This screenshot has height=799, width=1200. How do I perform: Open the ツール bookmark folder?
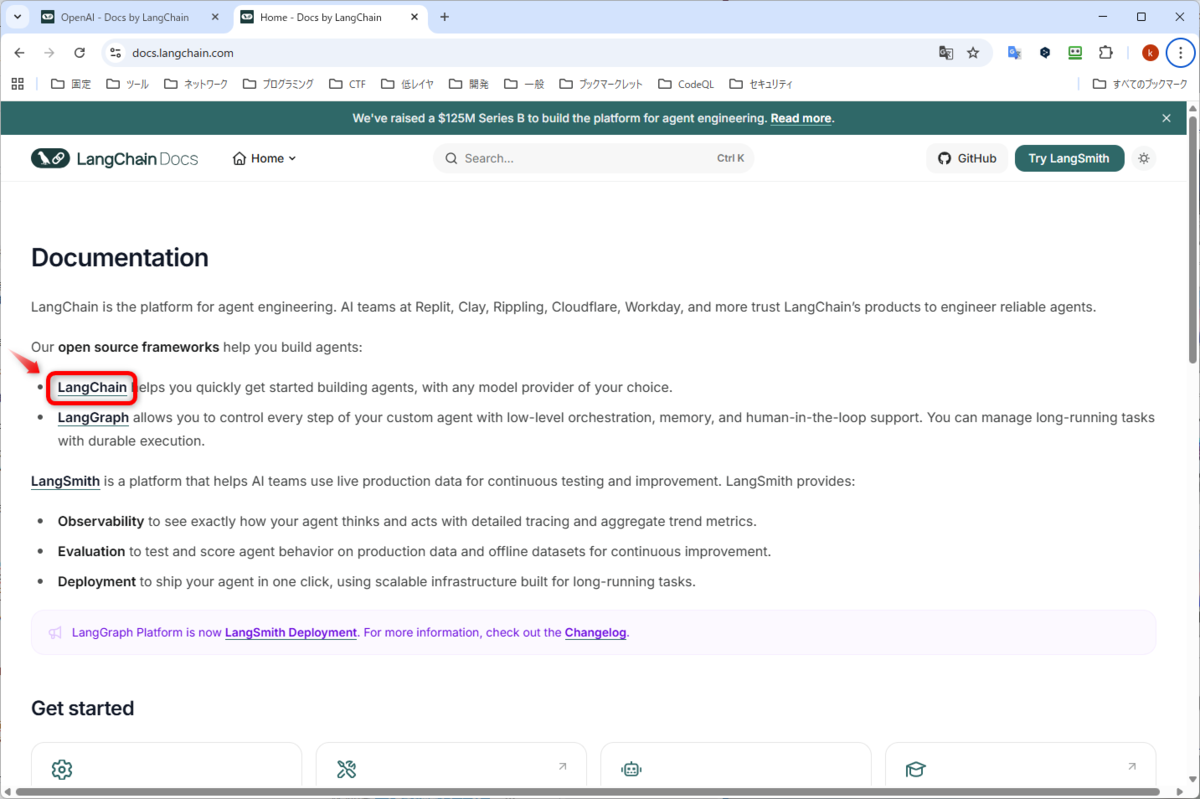[127, 84]
